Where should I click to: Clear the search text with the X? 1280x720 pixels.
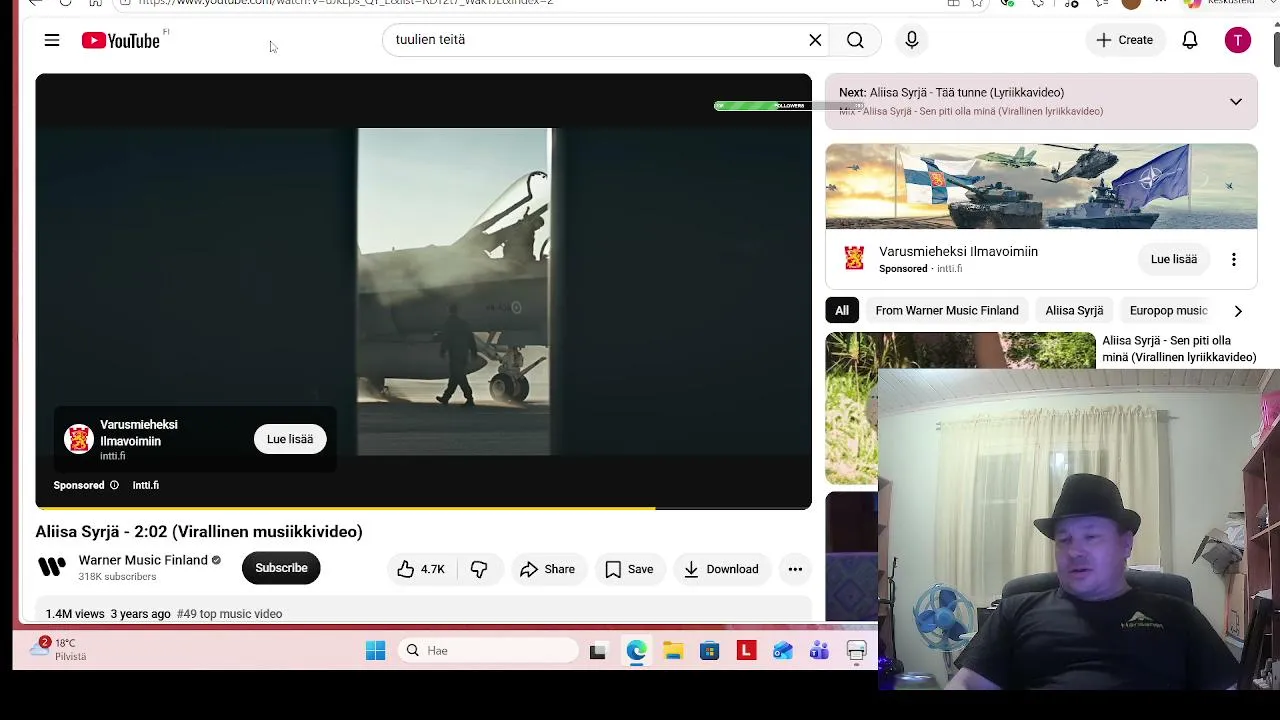(x=815, y=40)
